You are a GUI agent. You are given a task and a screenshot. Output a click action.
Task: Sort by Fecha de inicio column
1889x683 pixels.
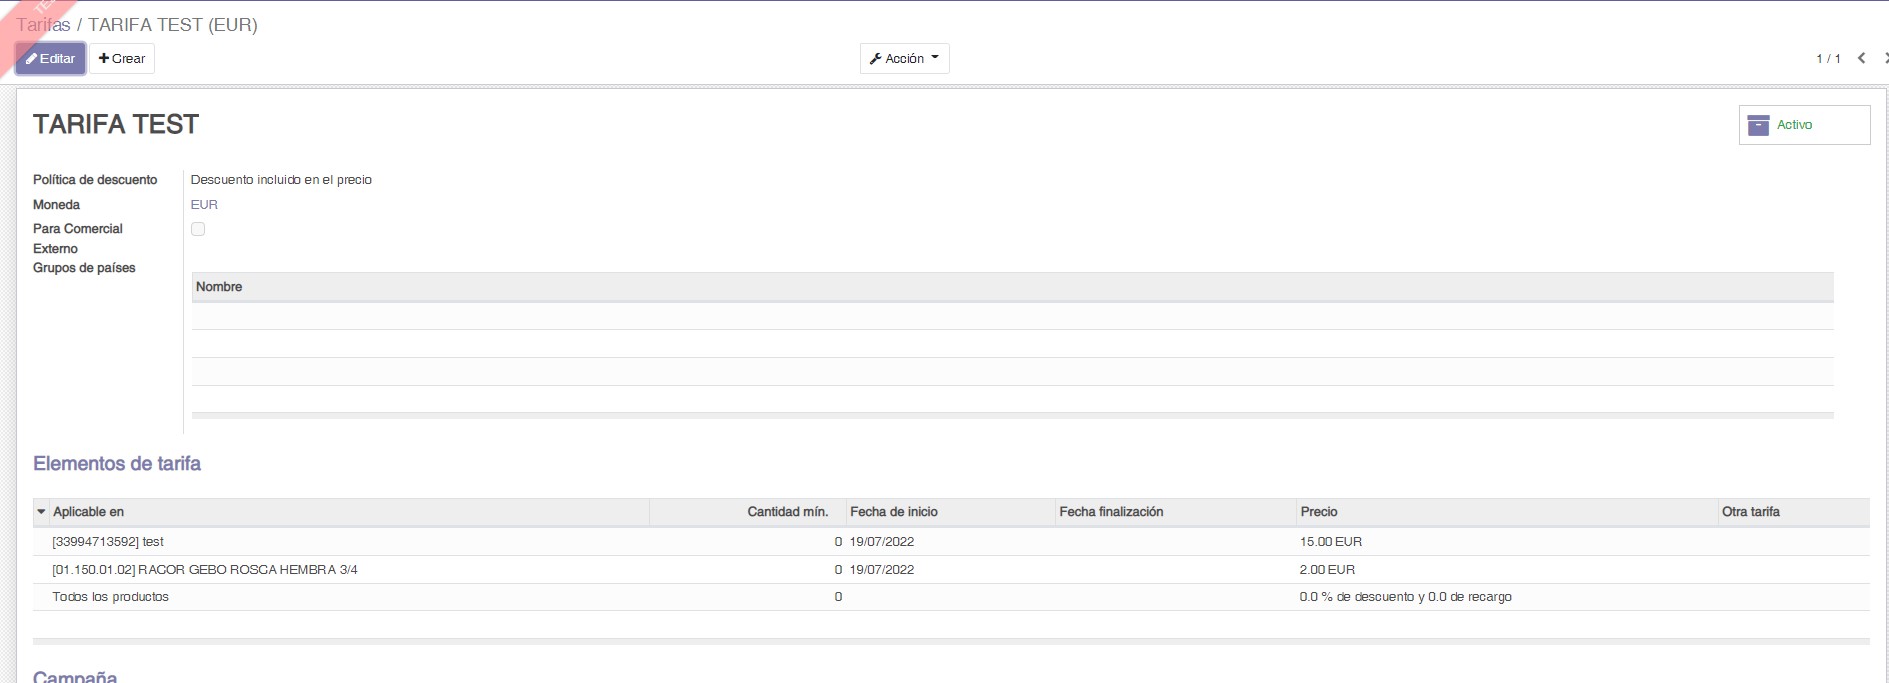tap(893, 512)
